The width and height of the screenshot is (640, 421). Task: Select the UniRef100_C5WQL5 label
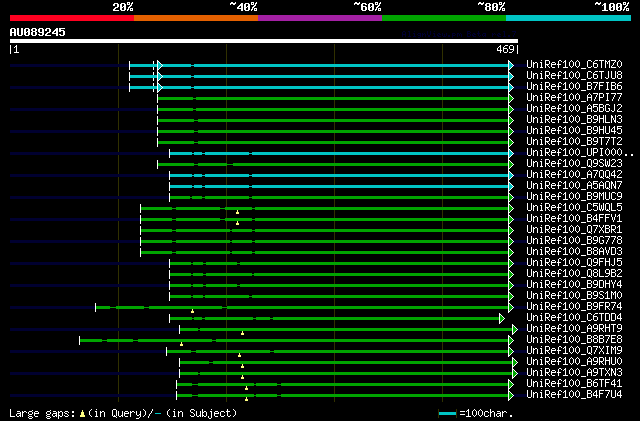(574, 208)
